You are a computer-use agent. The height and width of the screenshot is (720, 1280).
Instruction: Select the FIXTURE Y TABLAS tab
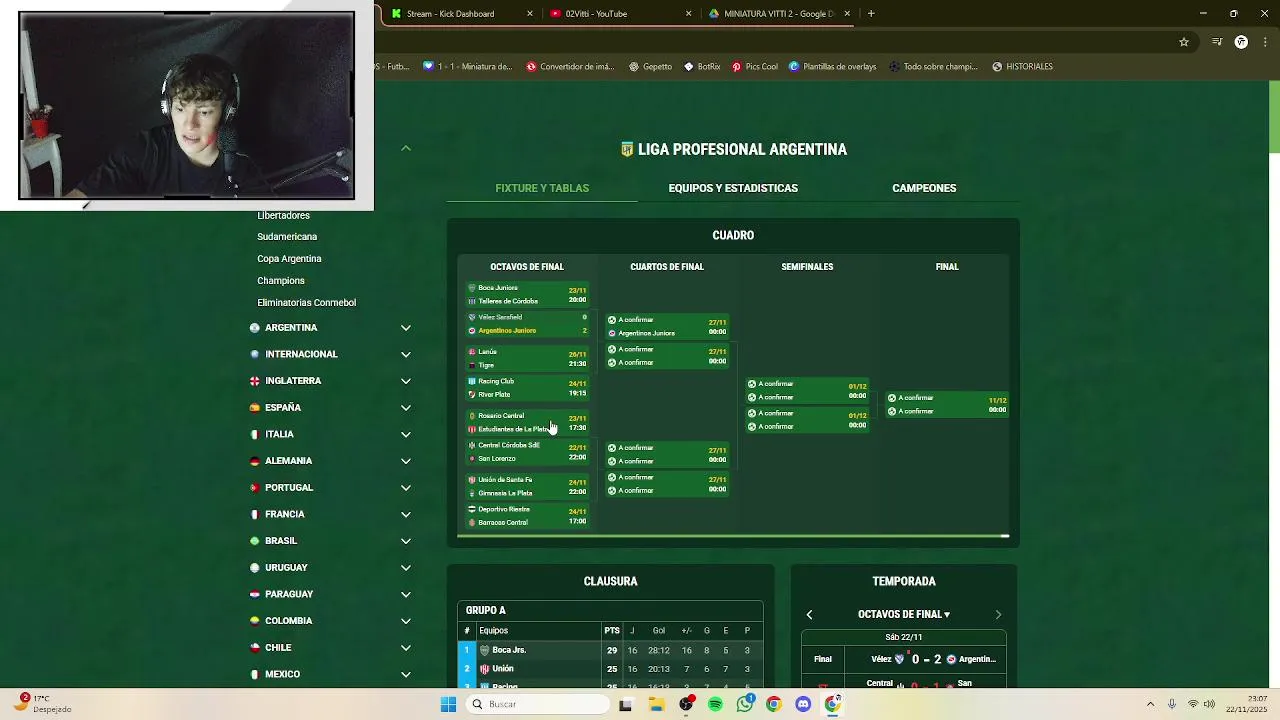[542, 188]
